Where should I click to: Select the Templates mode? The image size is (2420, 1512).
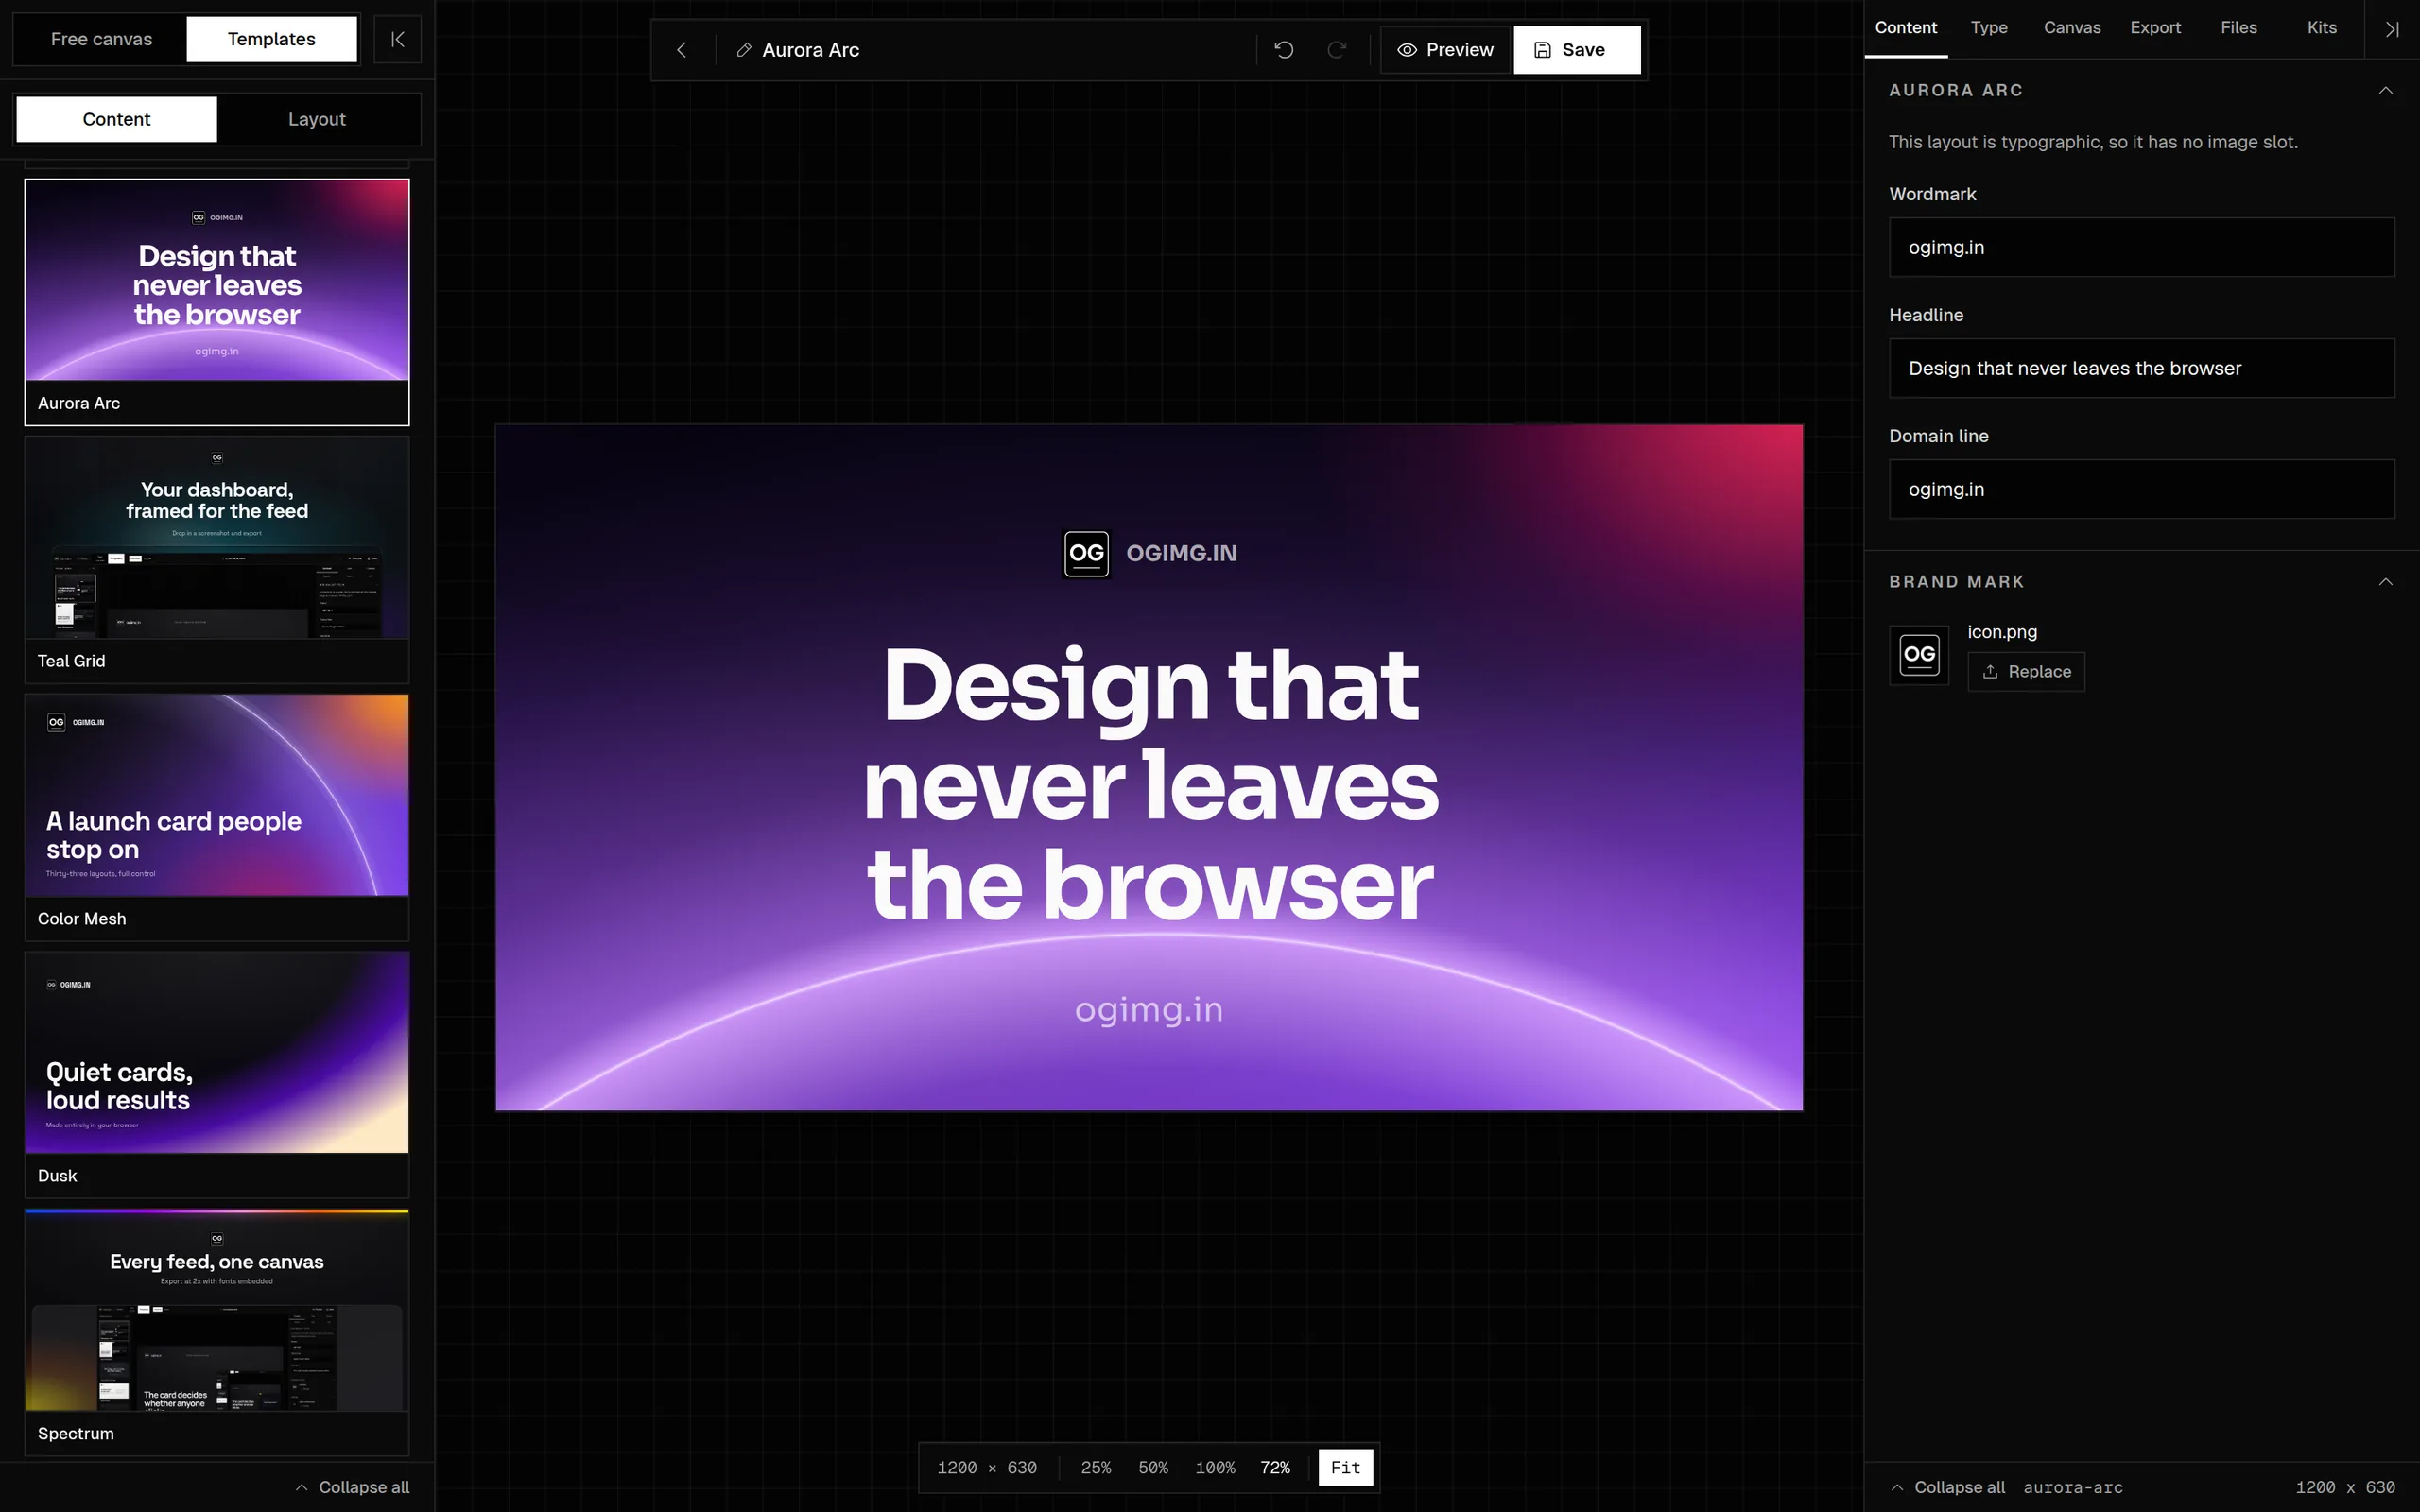(x=271, y=39)
